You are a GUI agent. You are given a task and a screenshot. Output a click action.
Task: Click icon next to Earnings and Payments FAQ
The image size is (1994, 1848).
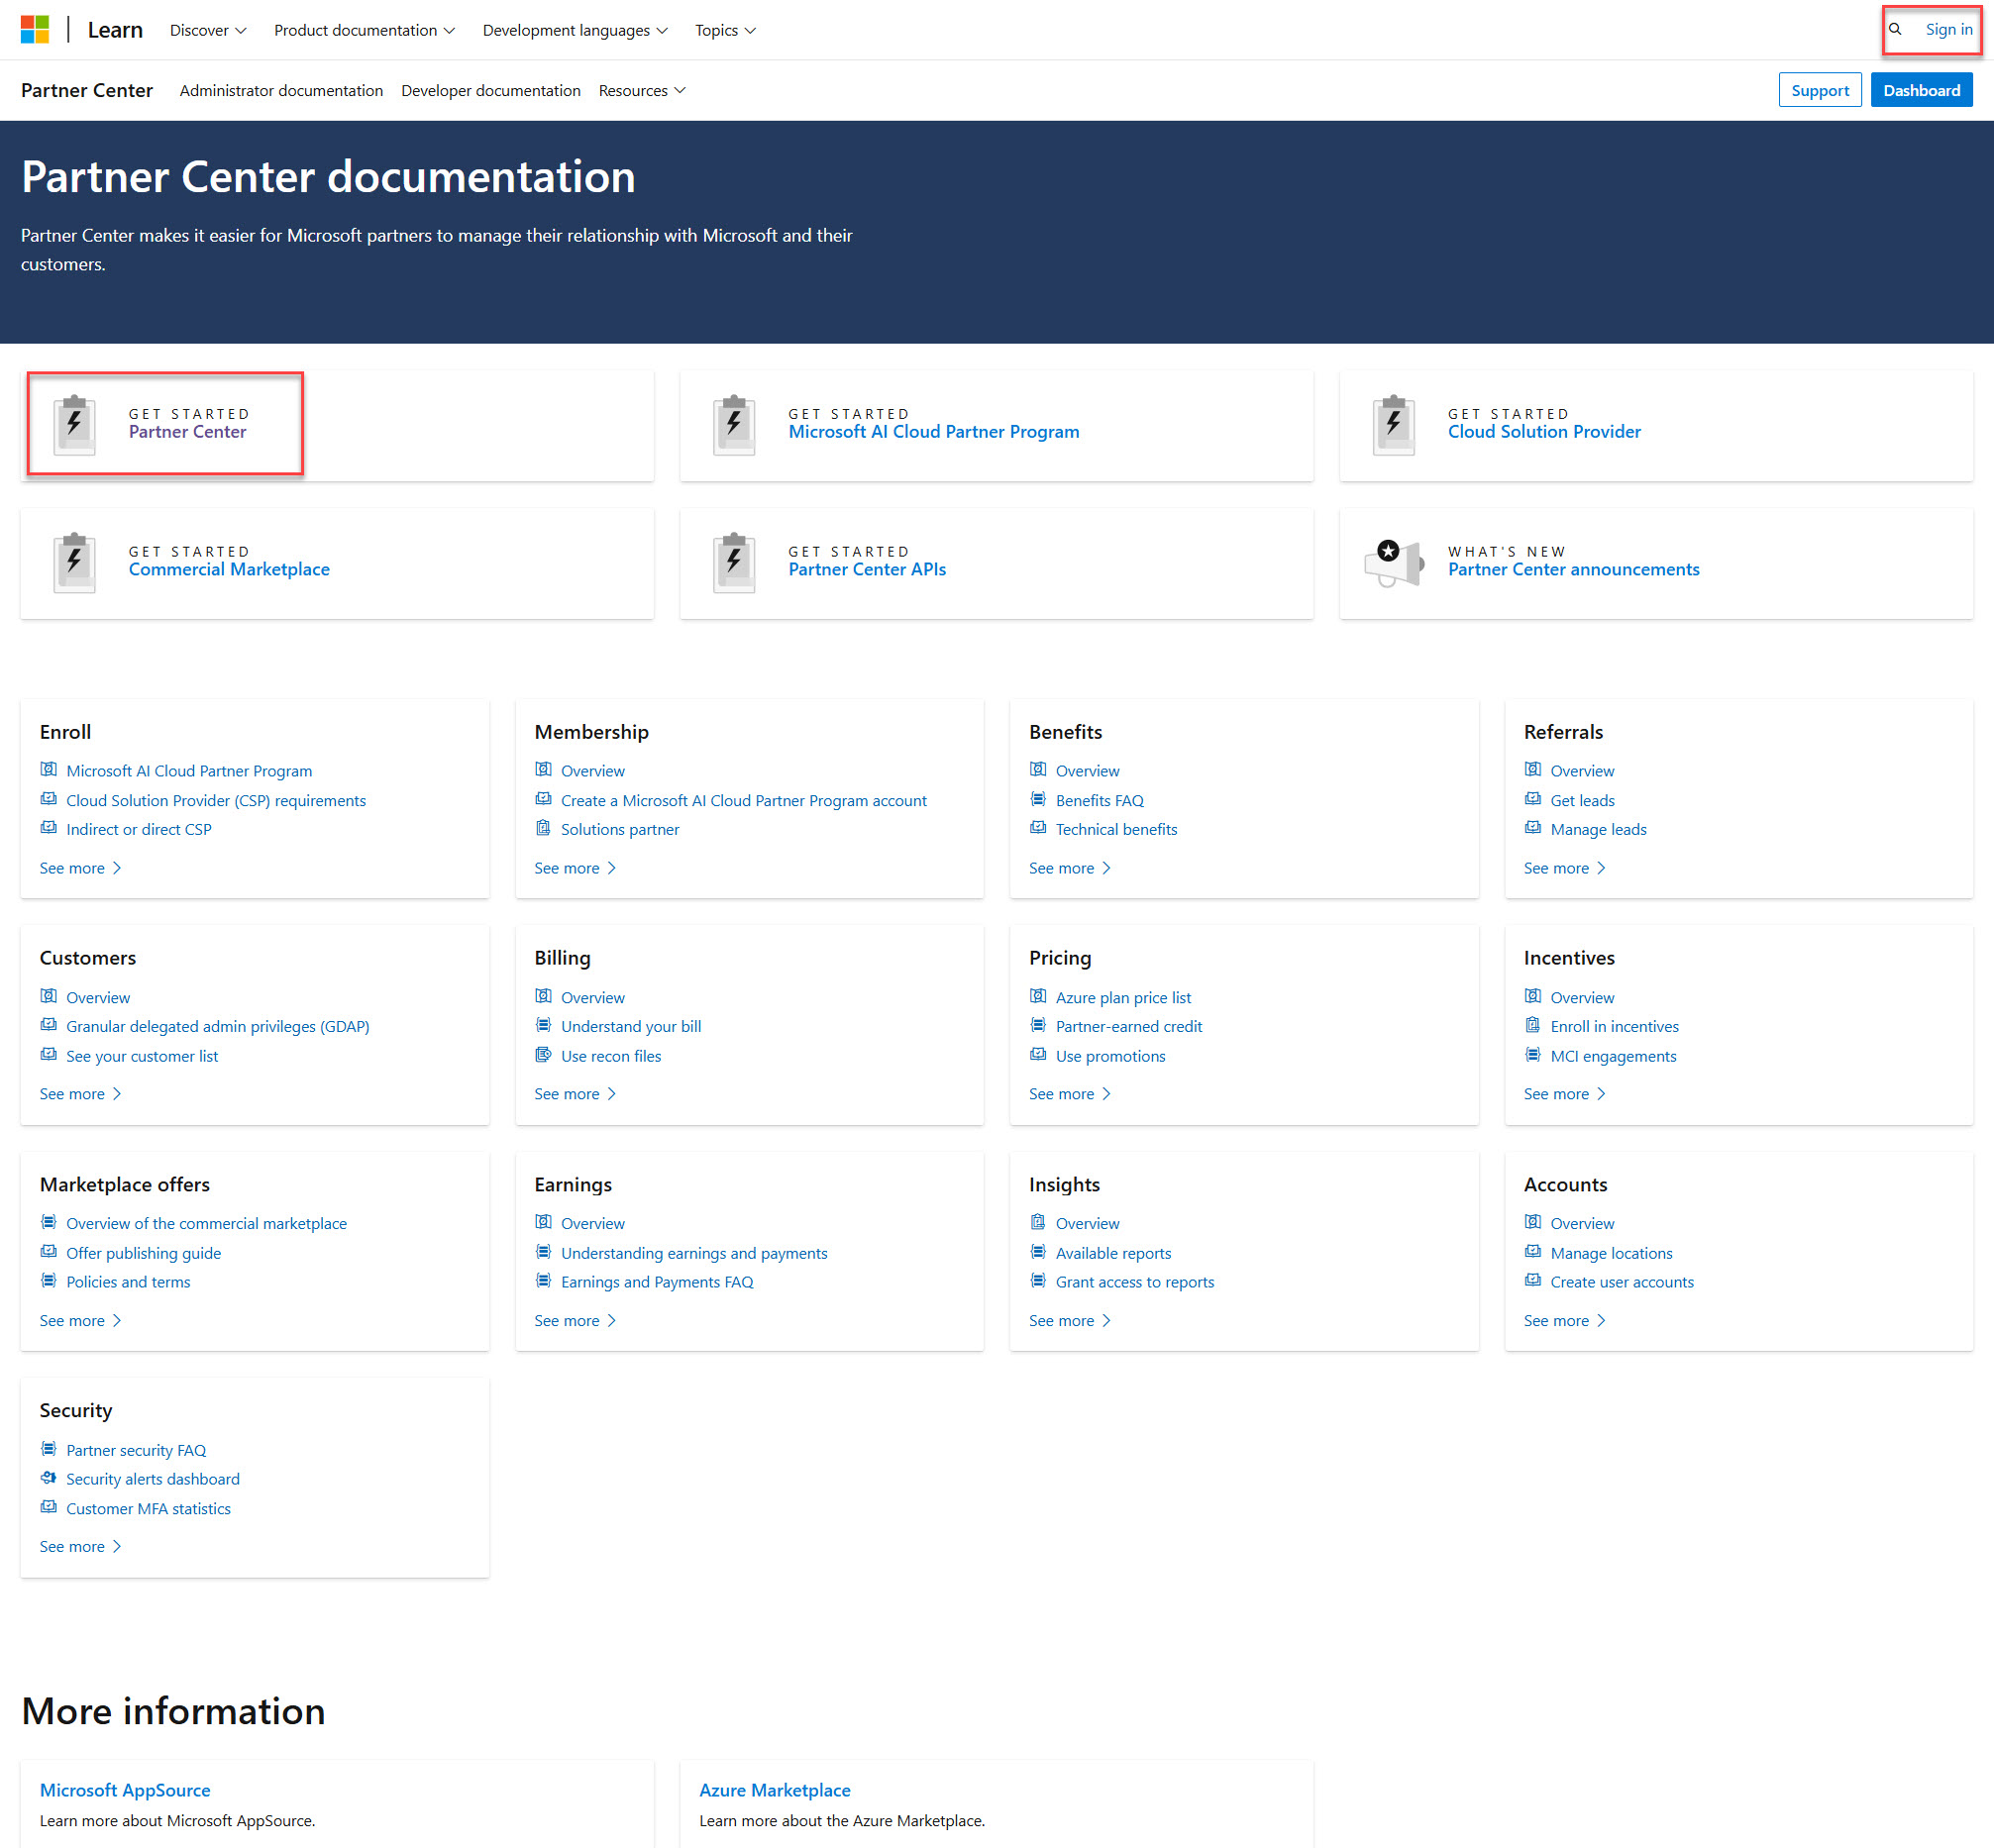[x=543, y=1281]
